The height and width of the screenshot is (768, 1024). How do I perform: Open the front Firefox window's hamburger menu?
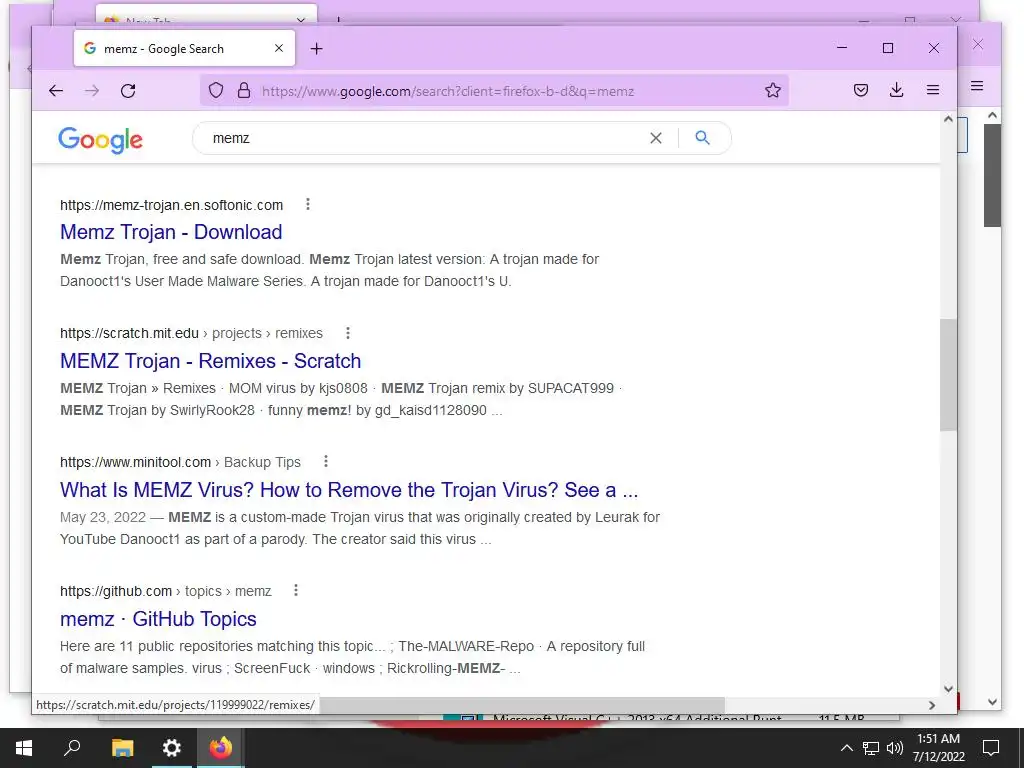tap(933, 90)
